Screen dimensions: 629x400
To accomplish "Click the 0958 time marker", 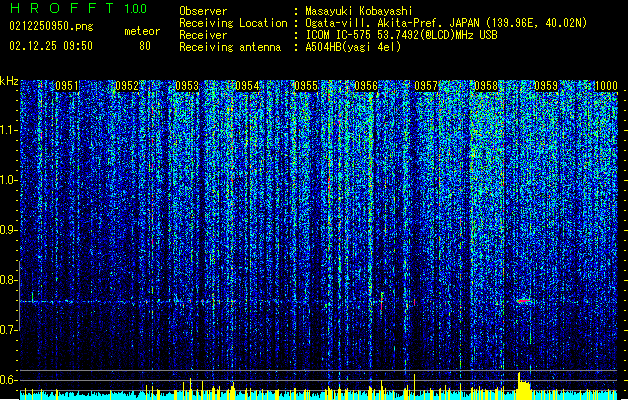I will (x=486, y=86).
